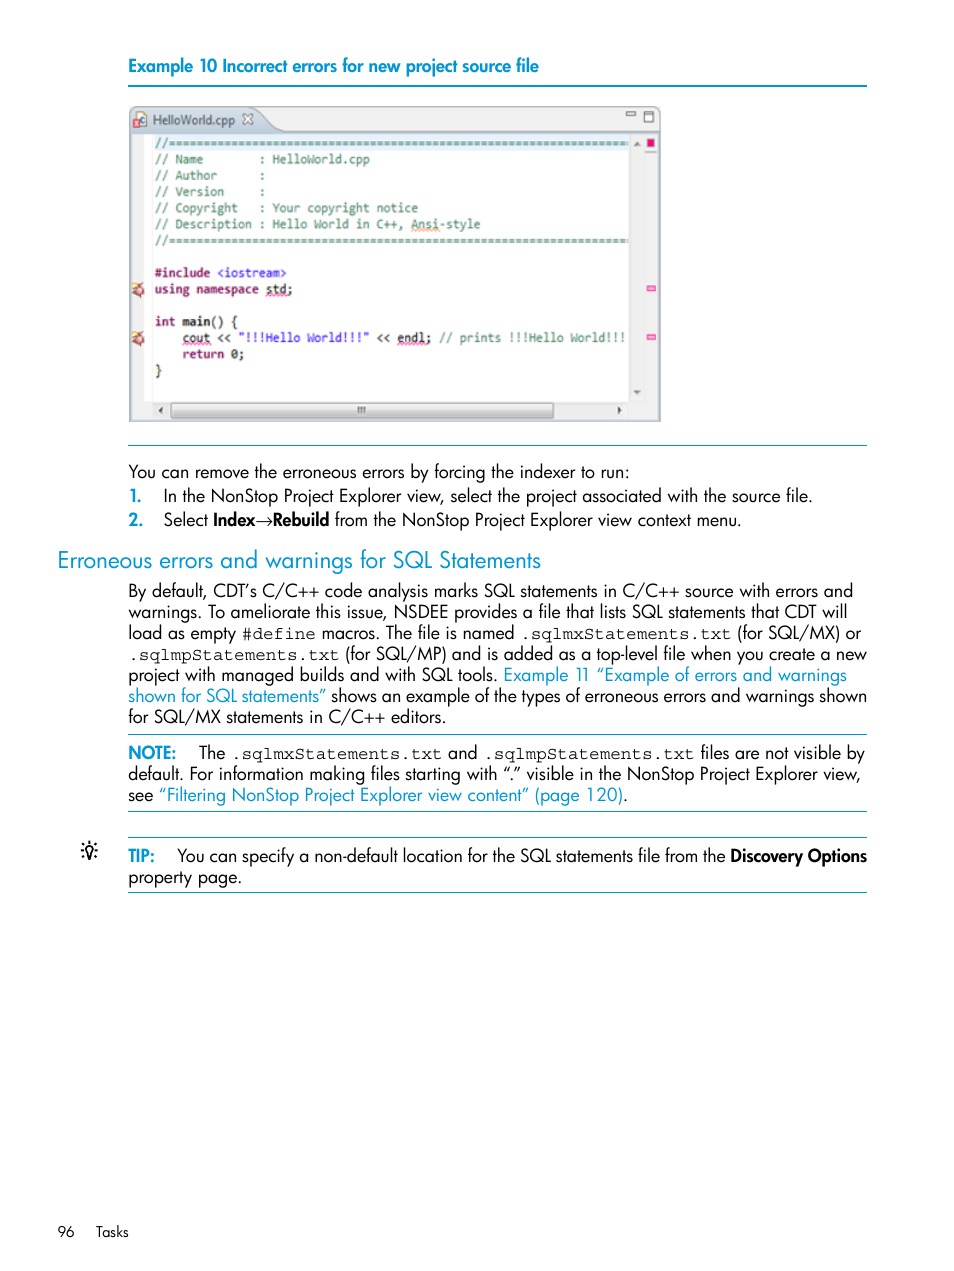The width and height of the screenshot is (954, 1271).
Task: Click the underlined 'endl' in the code
Action: 411,338
